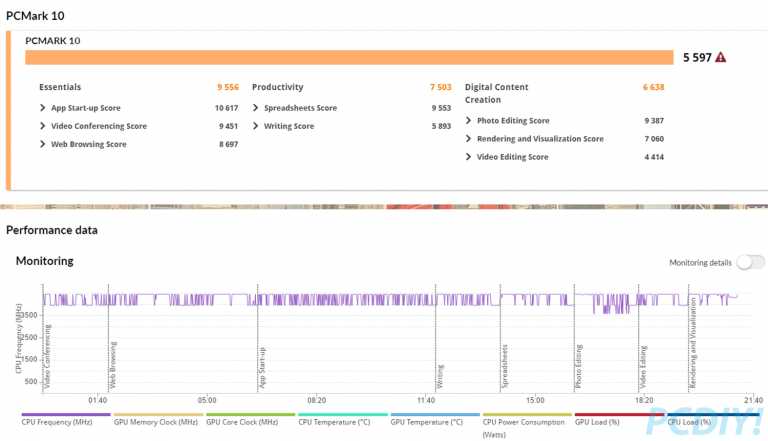
Task: Toggle GPU Memory Clock (MHz) legend series
Action: [x=158, y=419]
